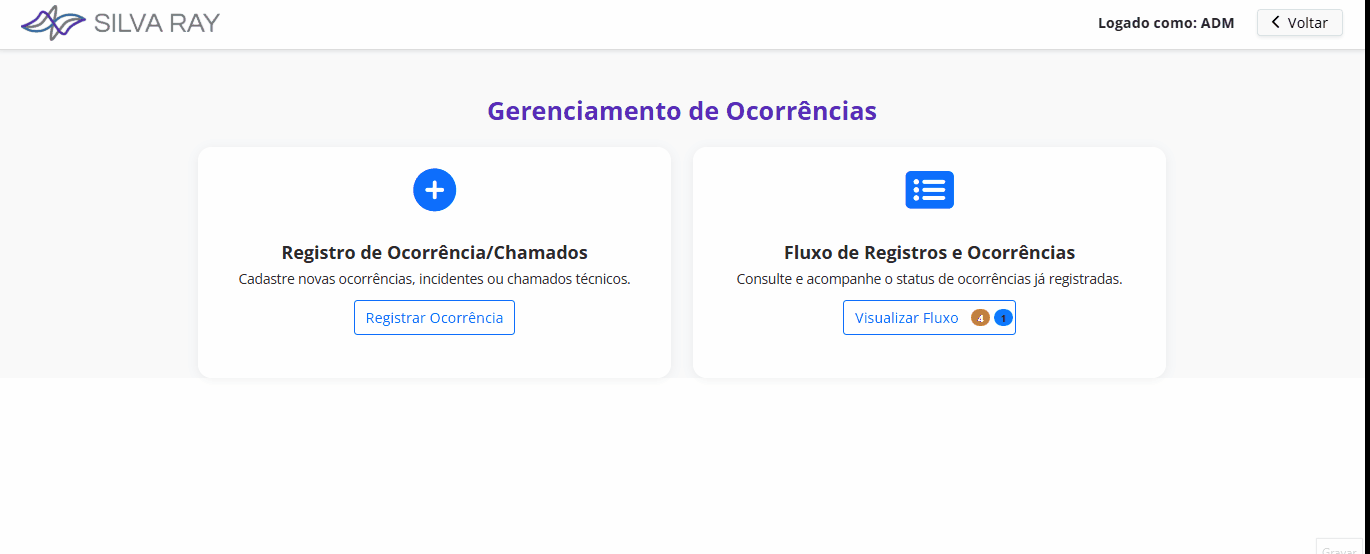Go back using the Voltar button
Image resolution: width=1370 pixels, height=554 pixels.
1299,22
